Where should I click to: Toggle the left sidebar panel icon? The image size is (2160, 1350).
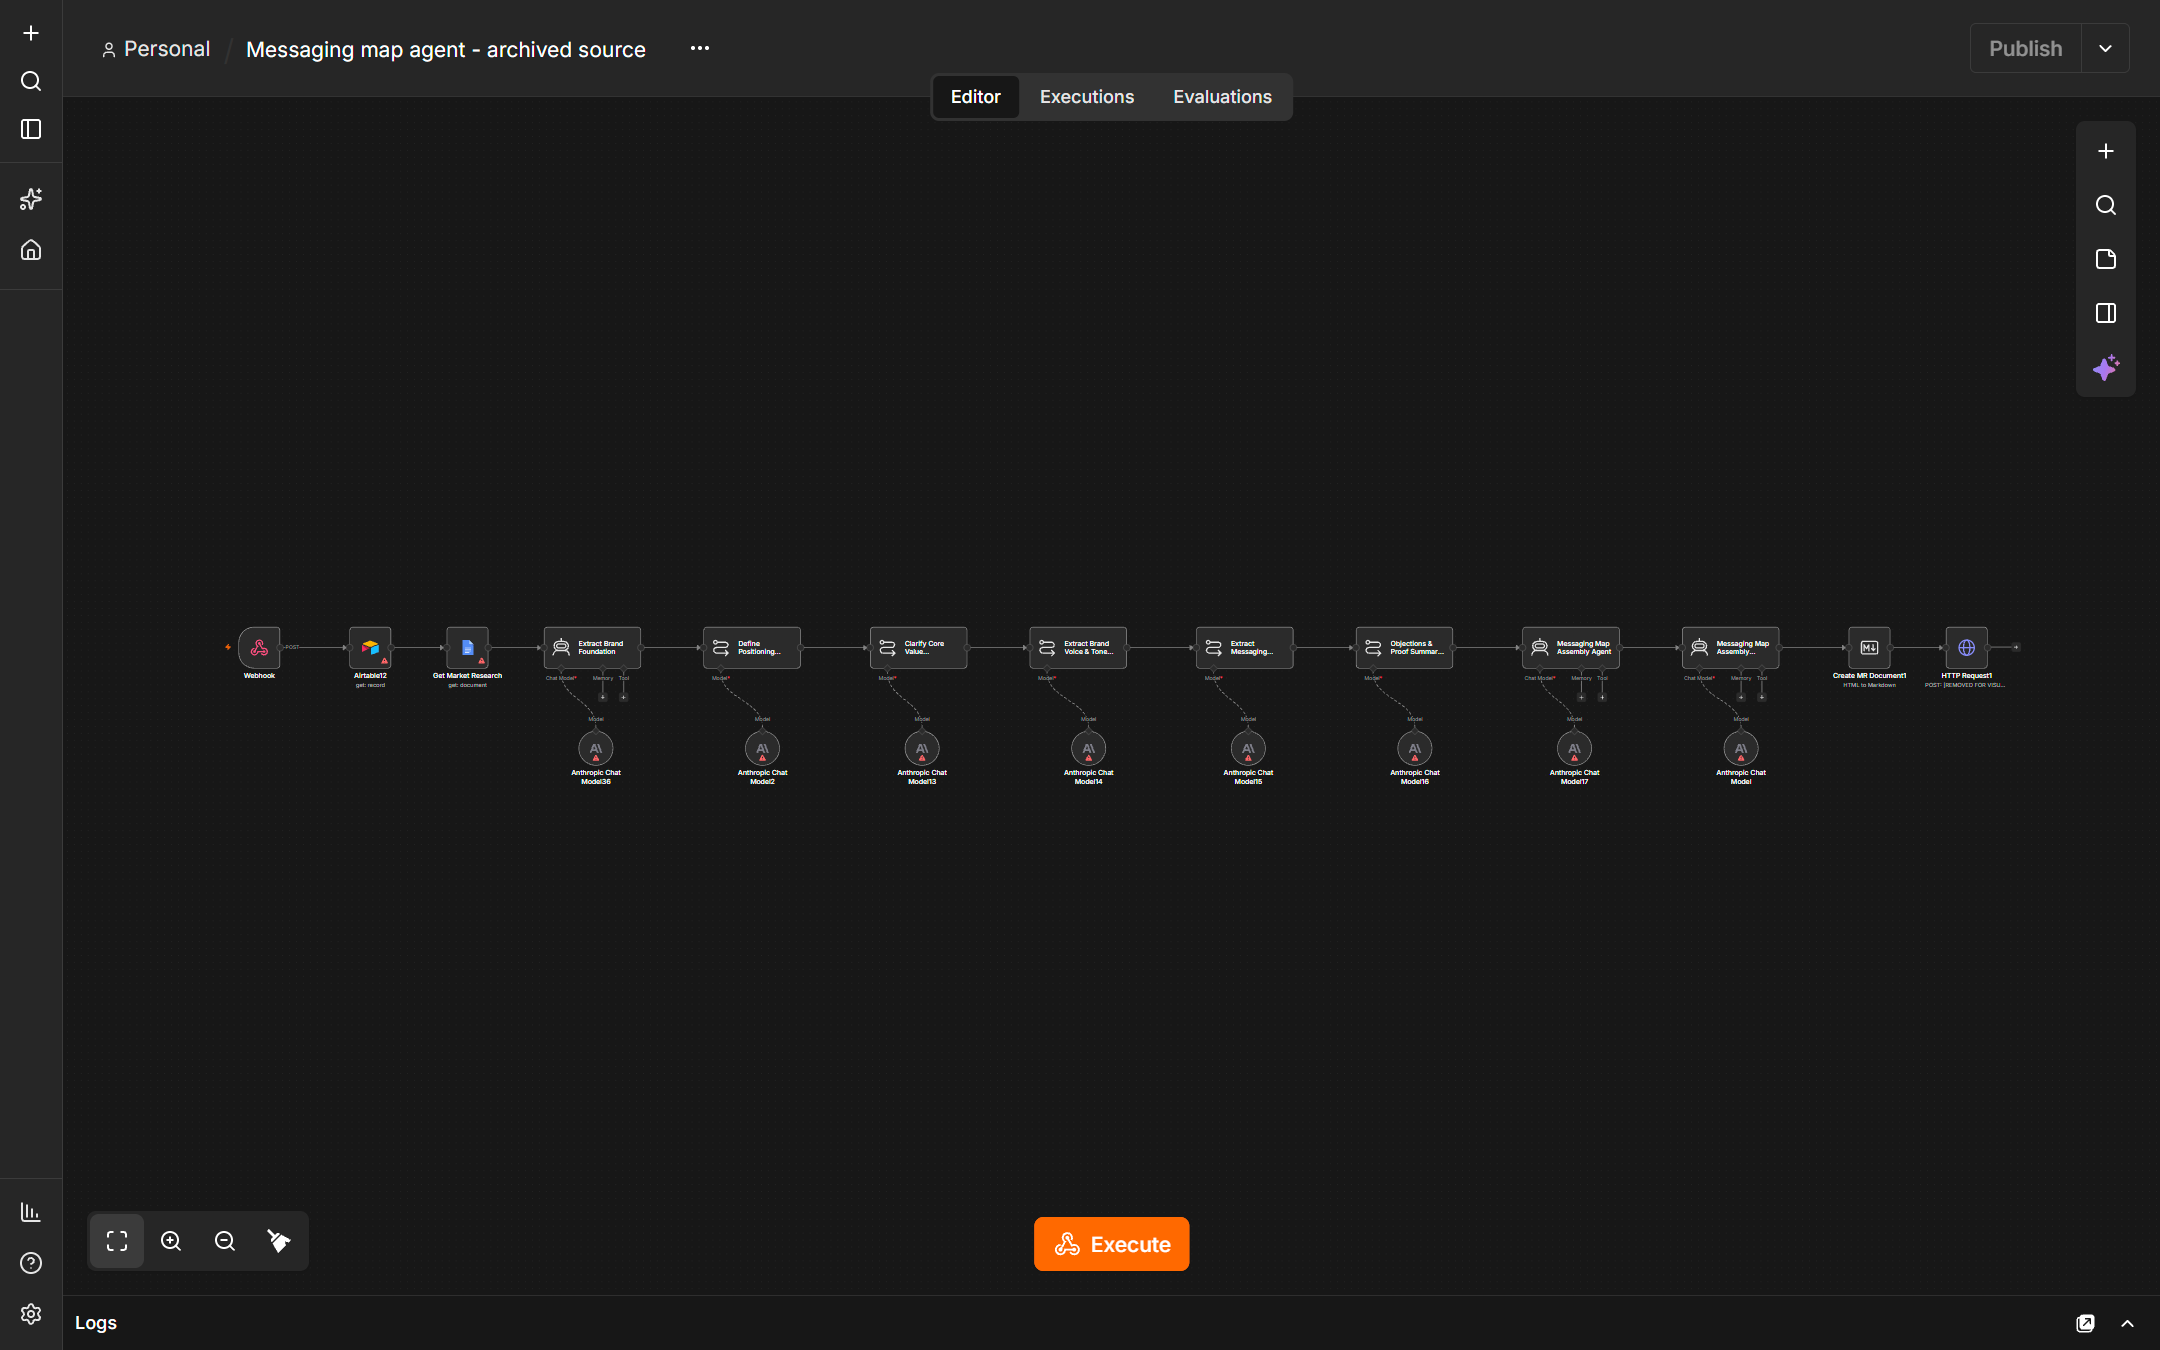pos(31,129)
